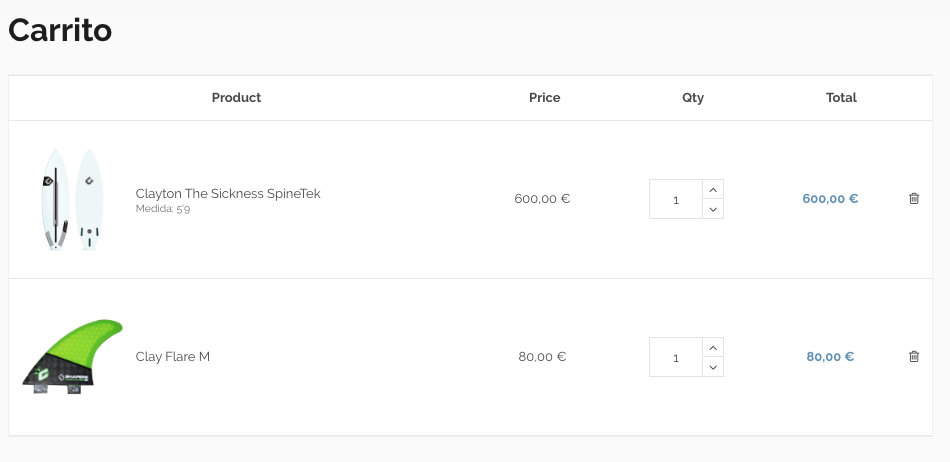Click the Price column header
The width and height of the screenshot is (950, 462).
tap(544, 98)
